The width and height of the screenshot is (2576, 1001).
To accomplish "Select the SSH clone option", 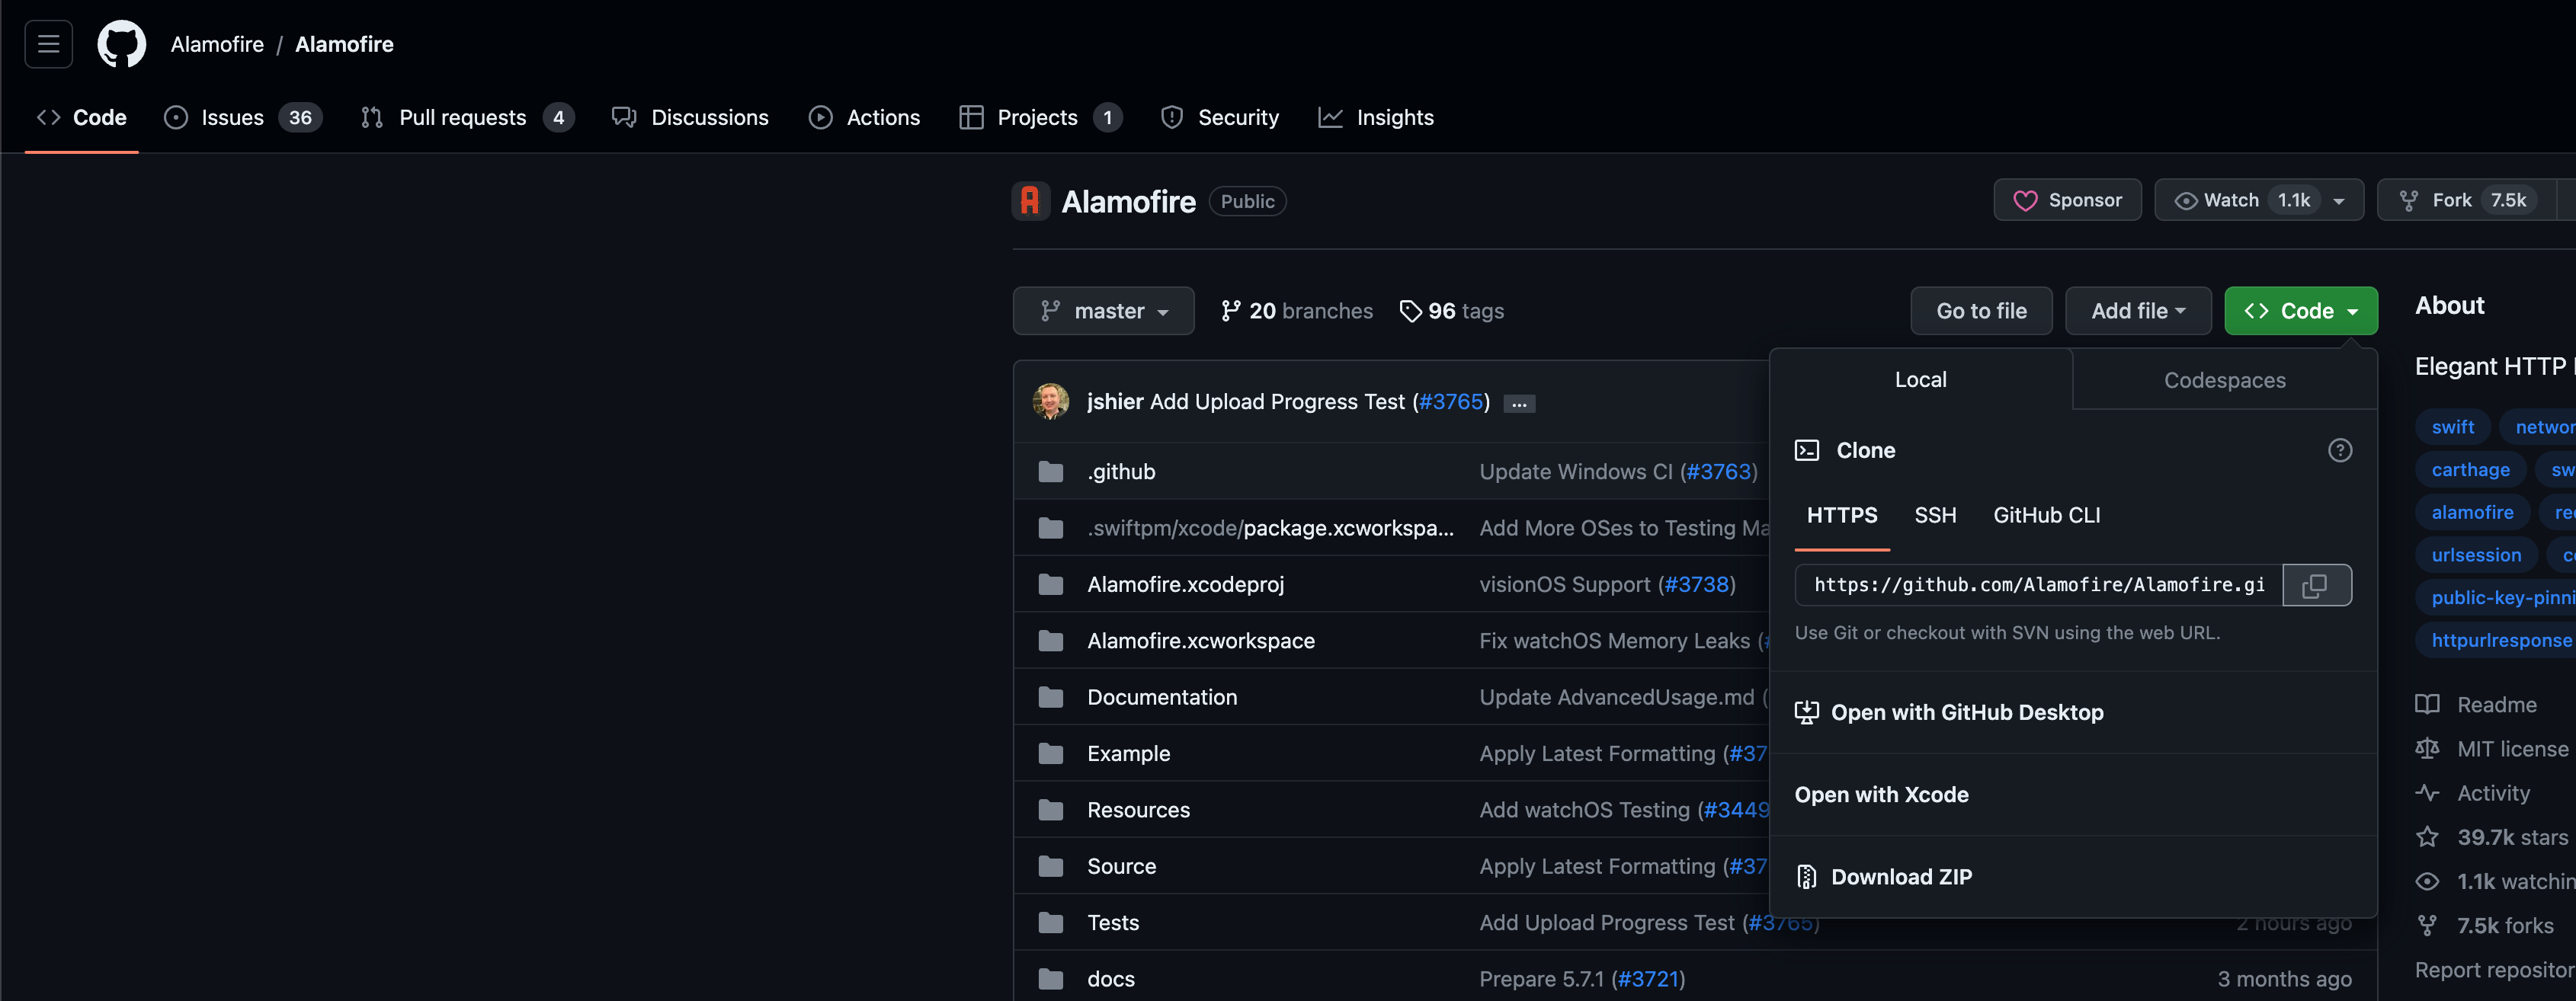I will click(1935, 515).
